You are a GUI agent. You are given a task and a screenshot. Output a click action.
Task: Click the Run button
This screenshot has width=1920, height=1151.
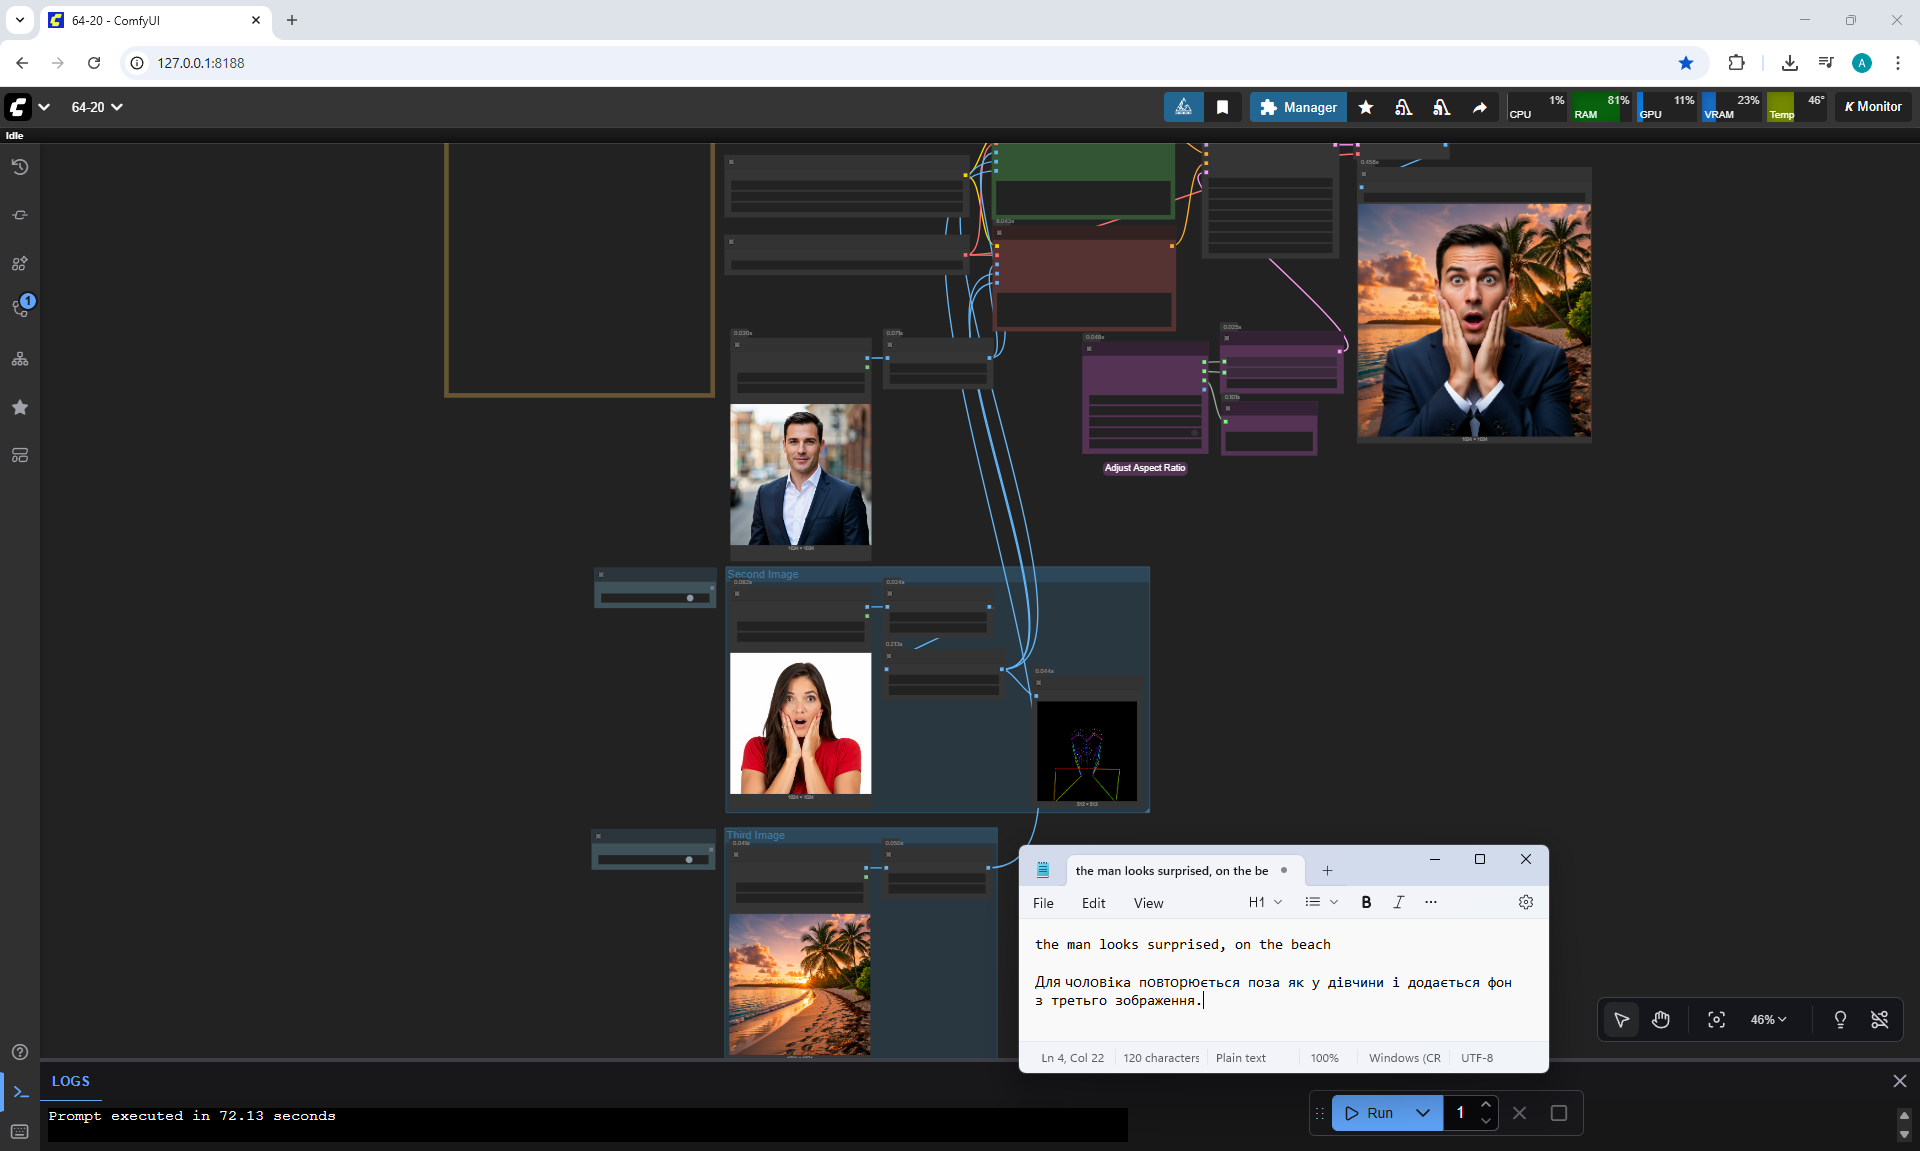(x=1370, y=1113)
